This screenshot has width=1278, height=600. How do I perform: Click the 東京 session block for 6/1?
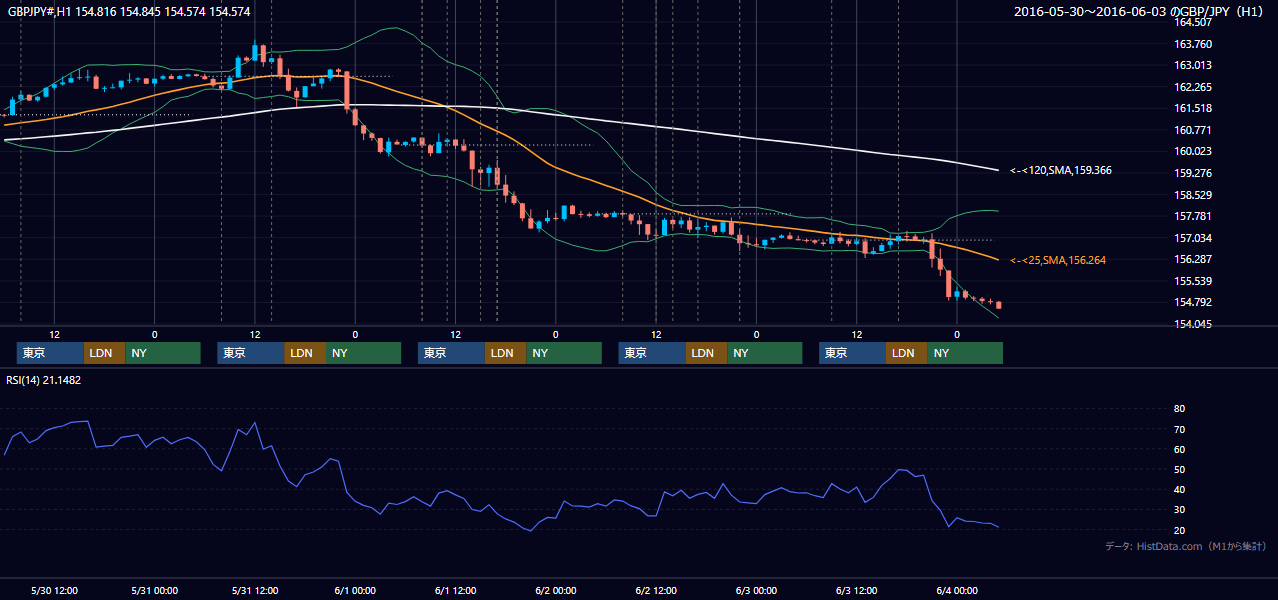click(x=451, y=353)
